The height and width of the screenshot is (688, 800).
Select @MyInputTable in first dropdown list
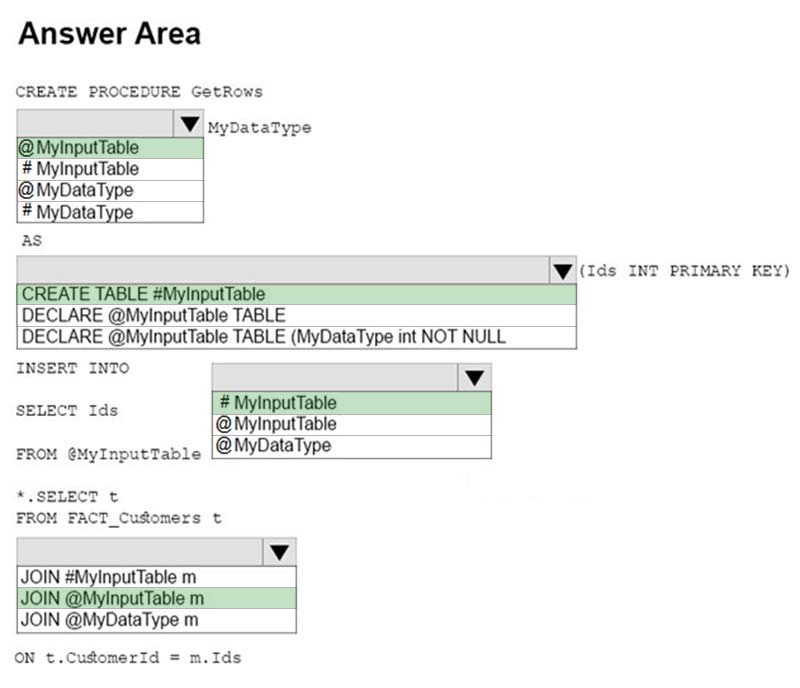click(110, 148)
